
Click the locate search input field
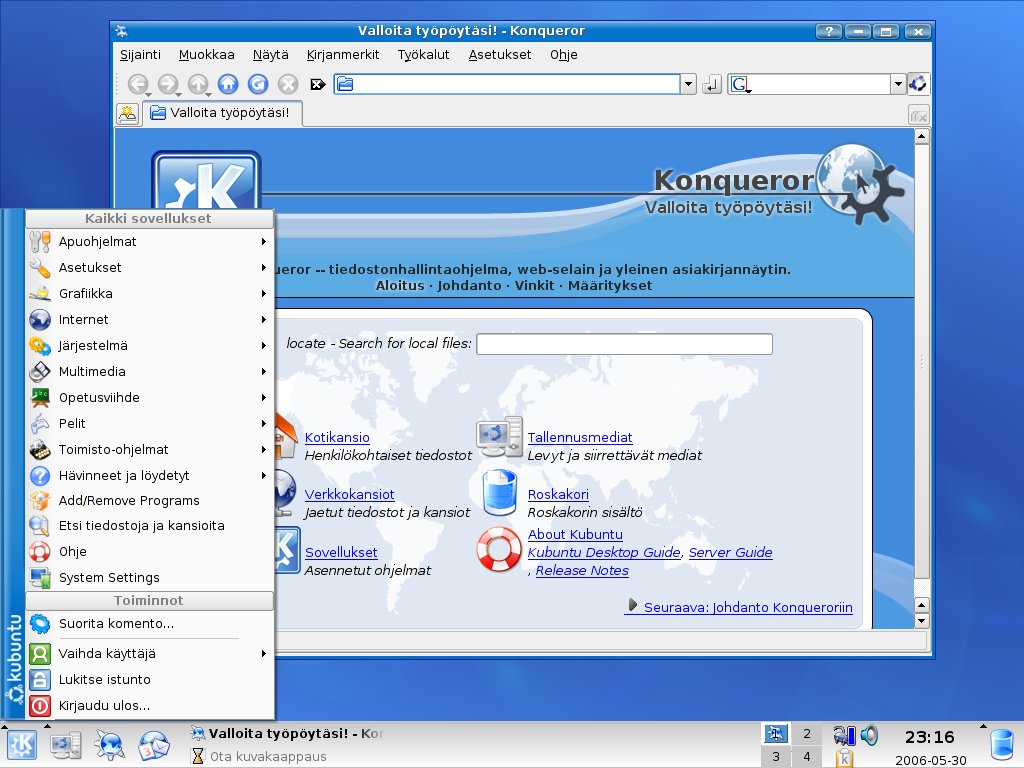coord(624,344)
